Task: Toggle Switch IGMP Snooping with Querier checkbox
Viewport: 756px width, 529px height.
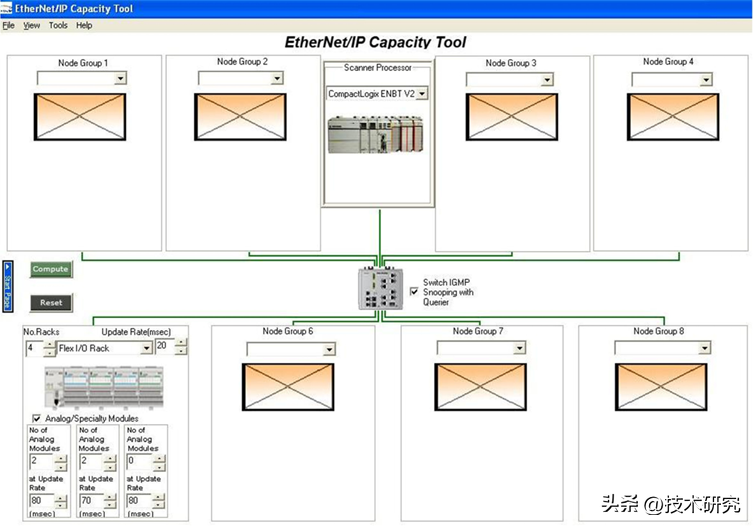Action: coord(414,292)
